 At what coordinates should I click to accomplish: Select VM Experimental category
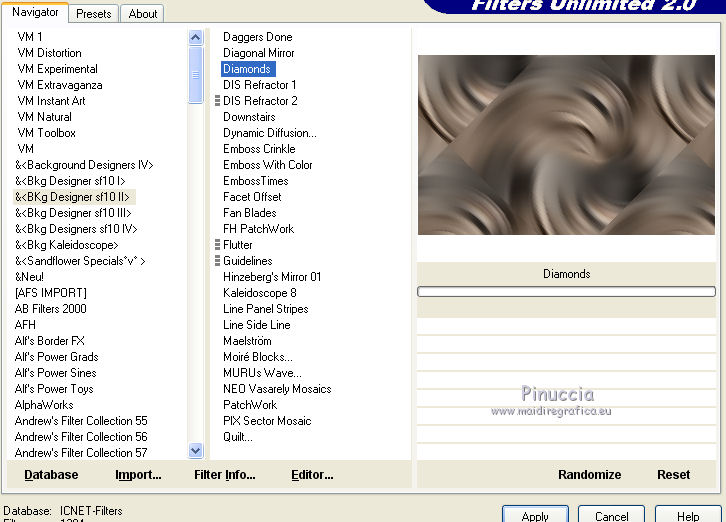(x=57, y=69)
